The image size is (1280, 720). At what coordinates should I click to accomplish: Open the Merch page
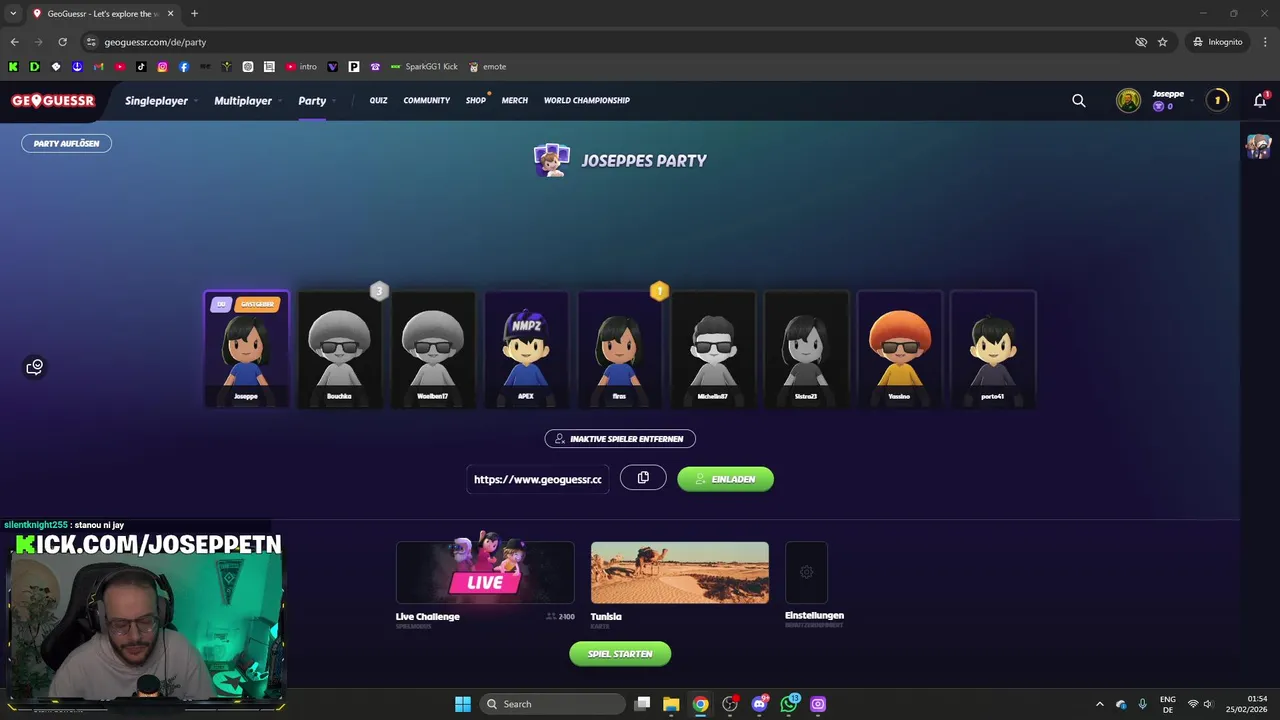(515, 100)
